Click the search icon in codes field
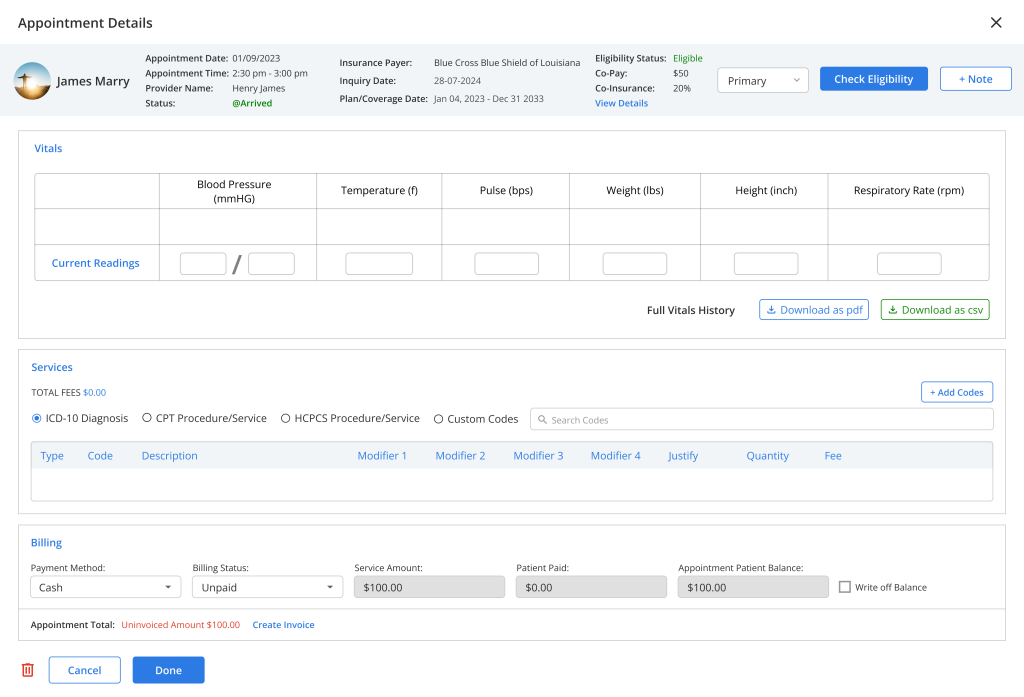 click(541, 420)
